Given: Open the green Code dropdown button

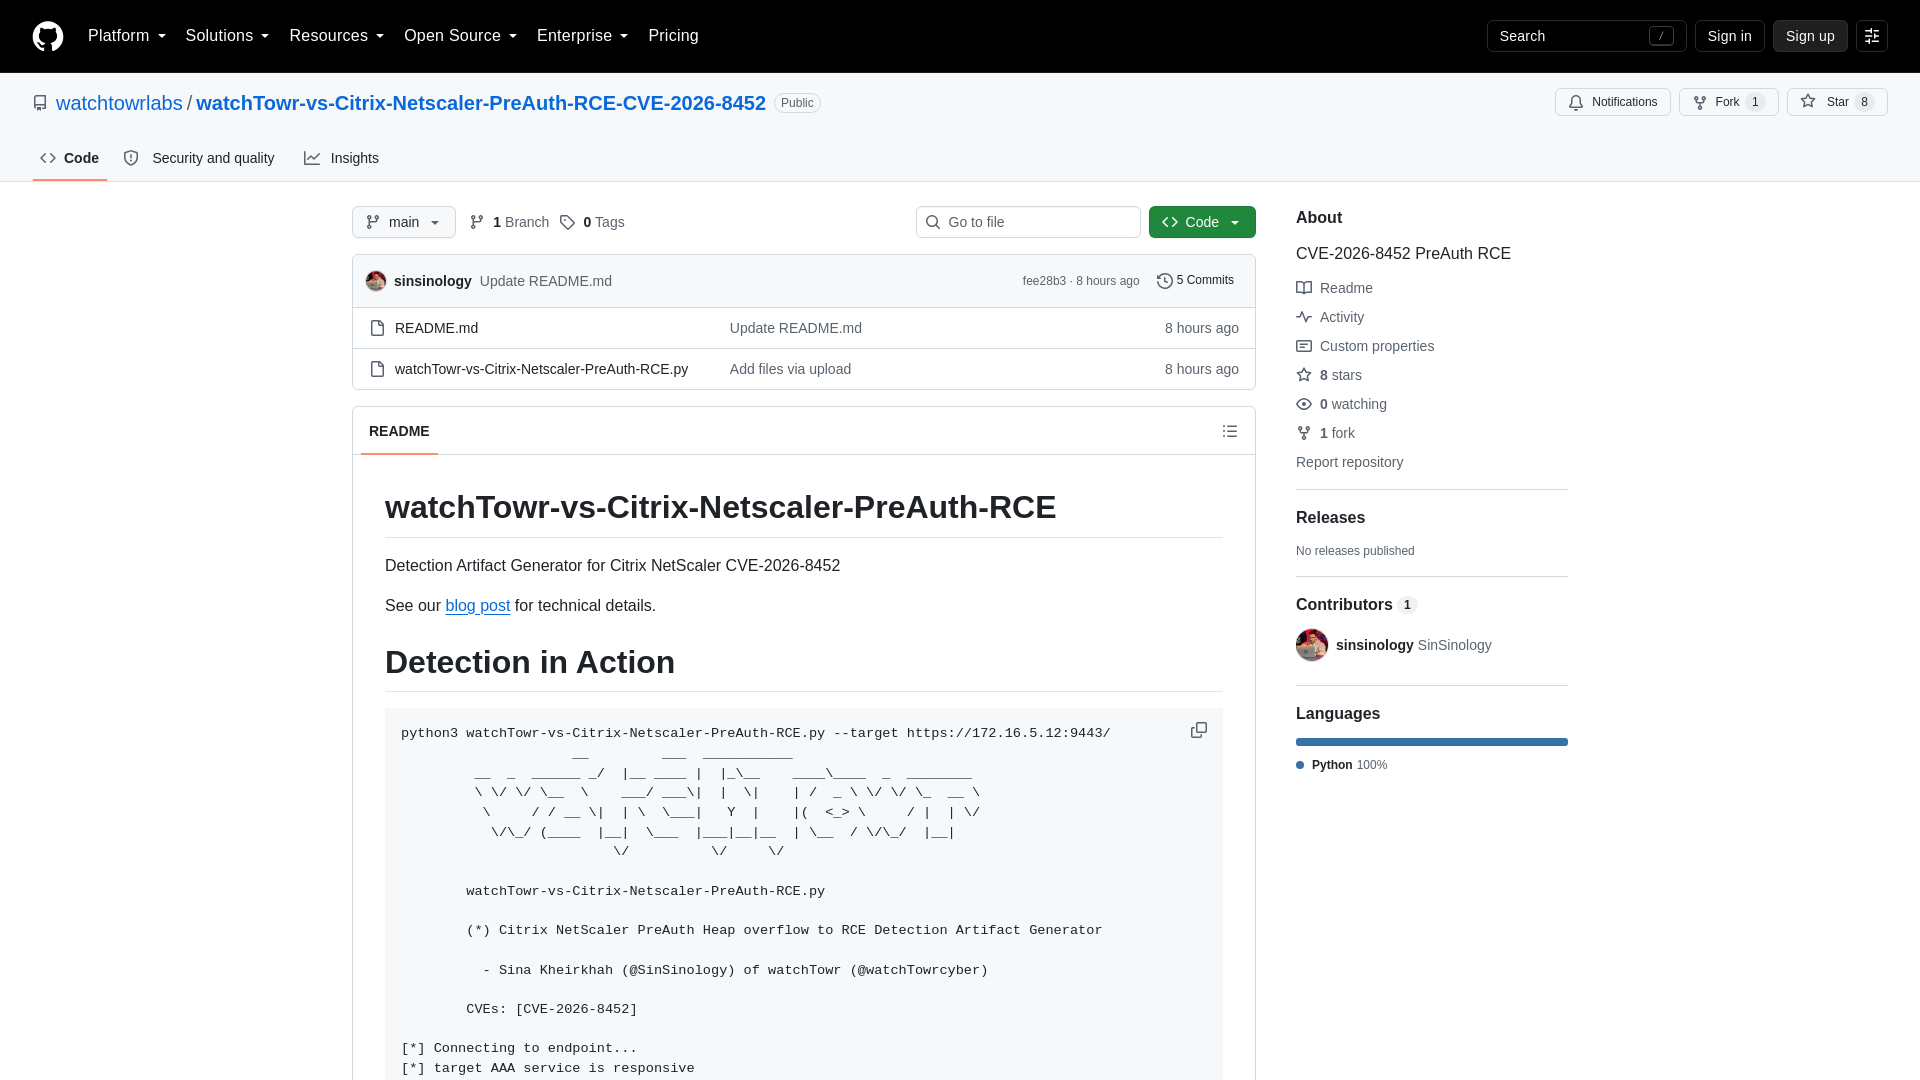Looking at the screenshot, I should point(1202,222).
